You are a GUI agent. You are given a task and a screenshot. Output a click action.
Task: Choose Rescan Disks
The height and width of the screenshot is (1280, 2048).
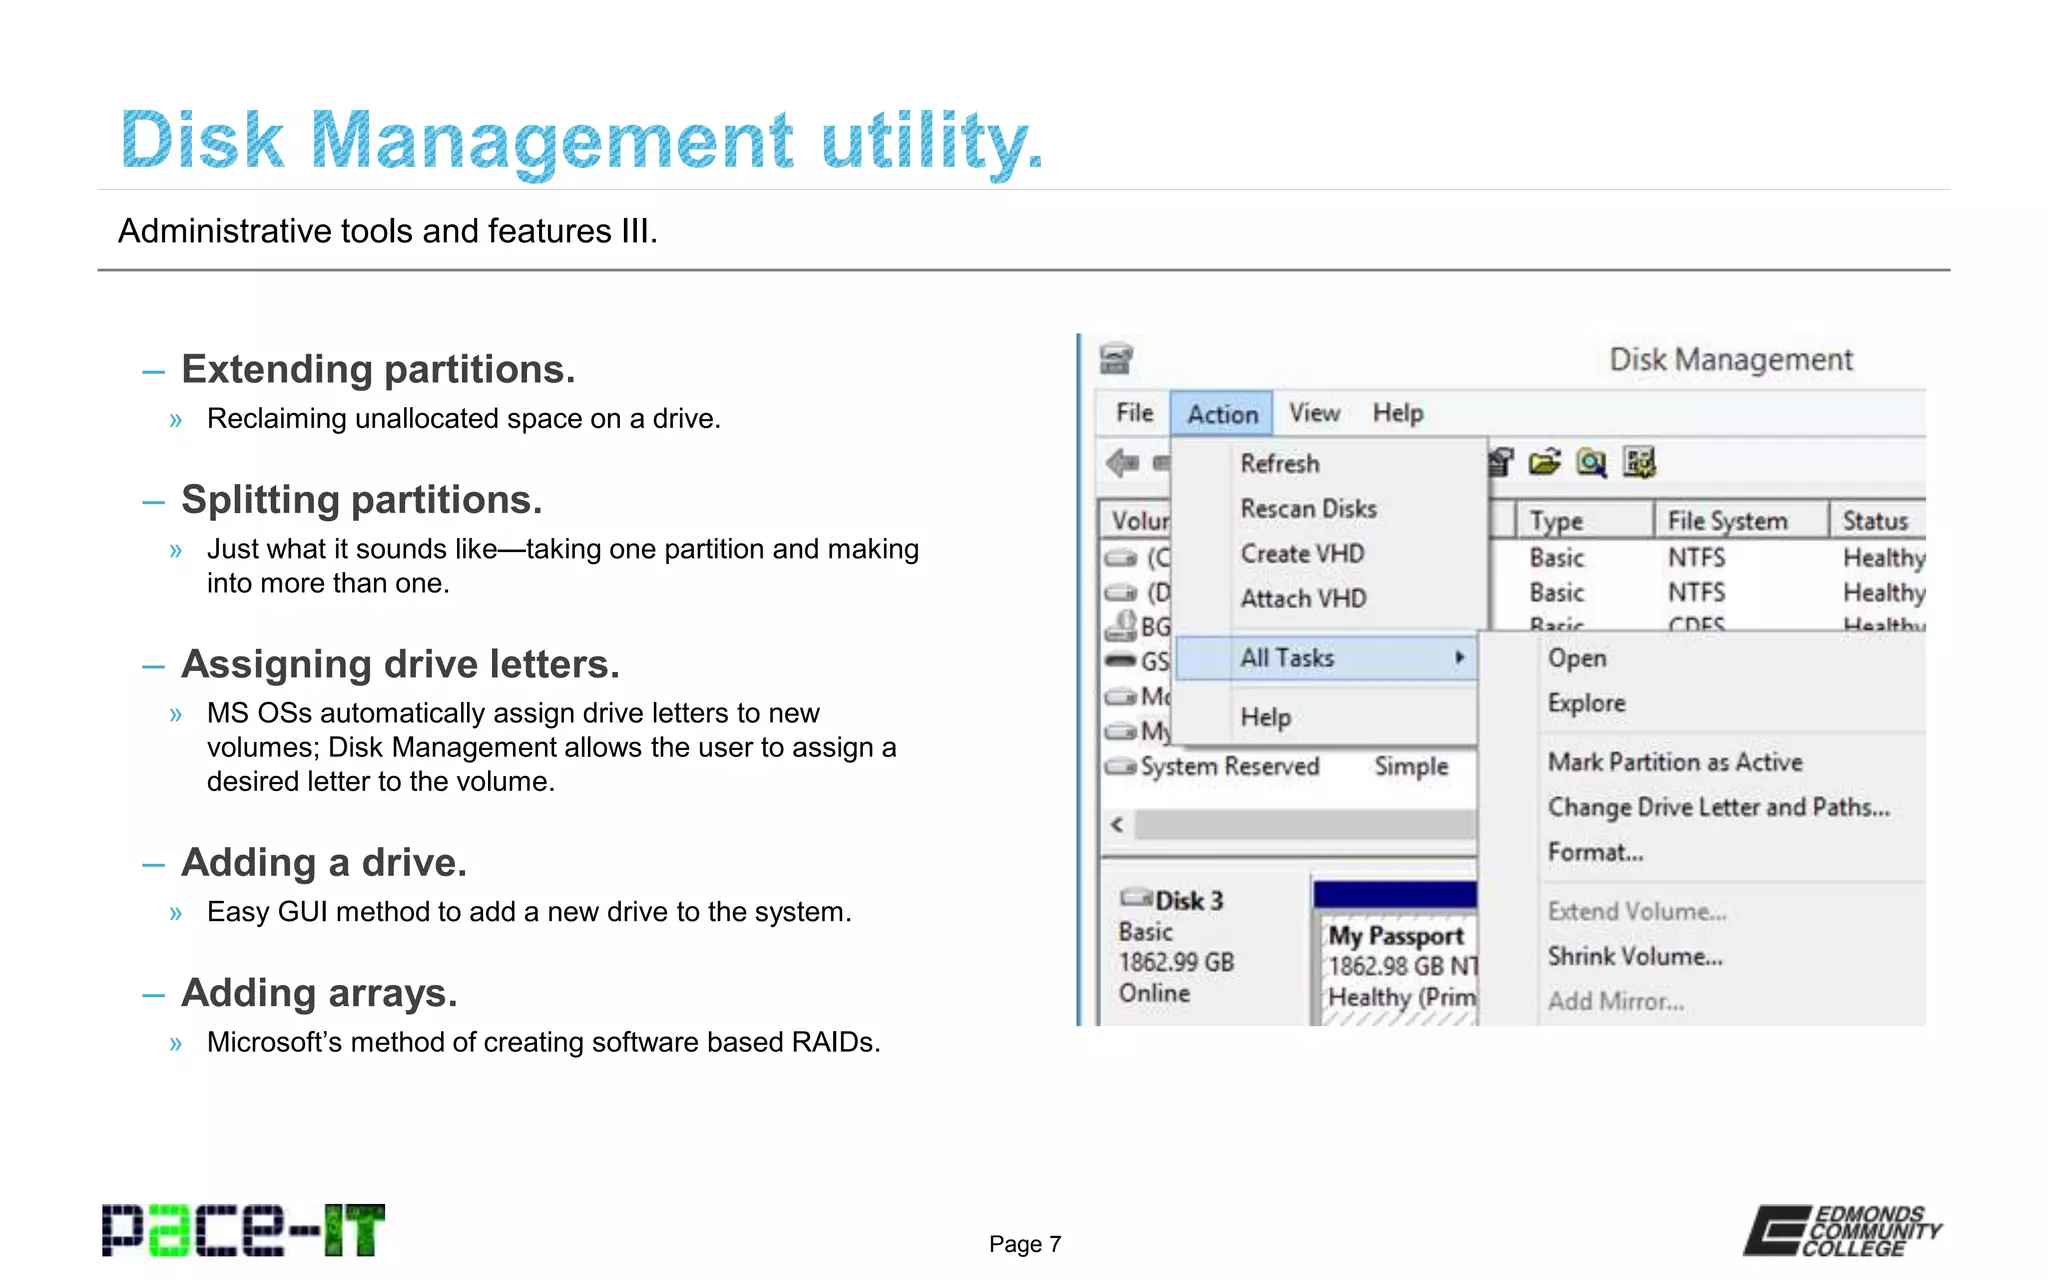coord(1309,509)
